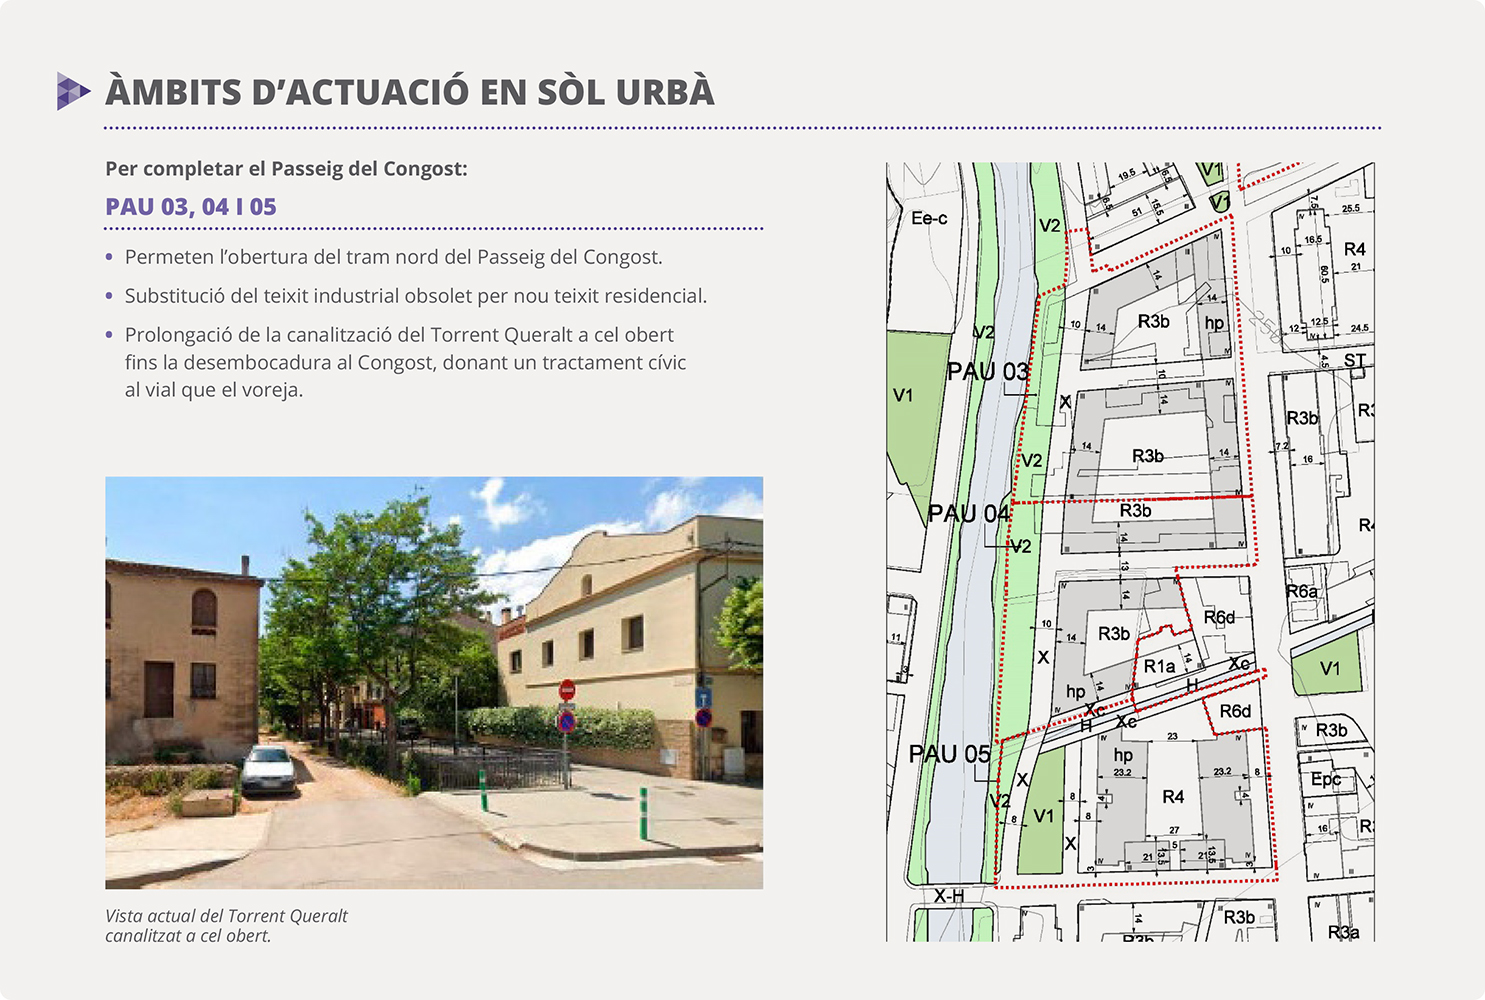The height and width of the screenshot is (1000, 1485).
Task: Click the purple arrow icon beside the title
Action: (73, 91)
